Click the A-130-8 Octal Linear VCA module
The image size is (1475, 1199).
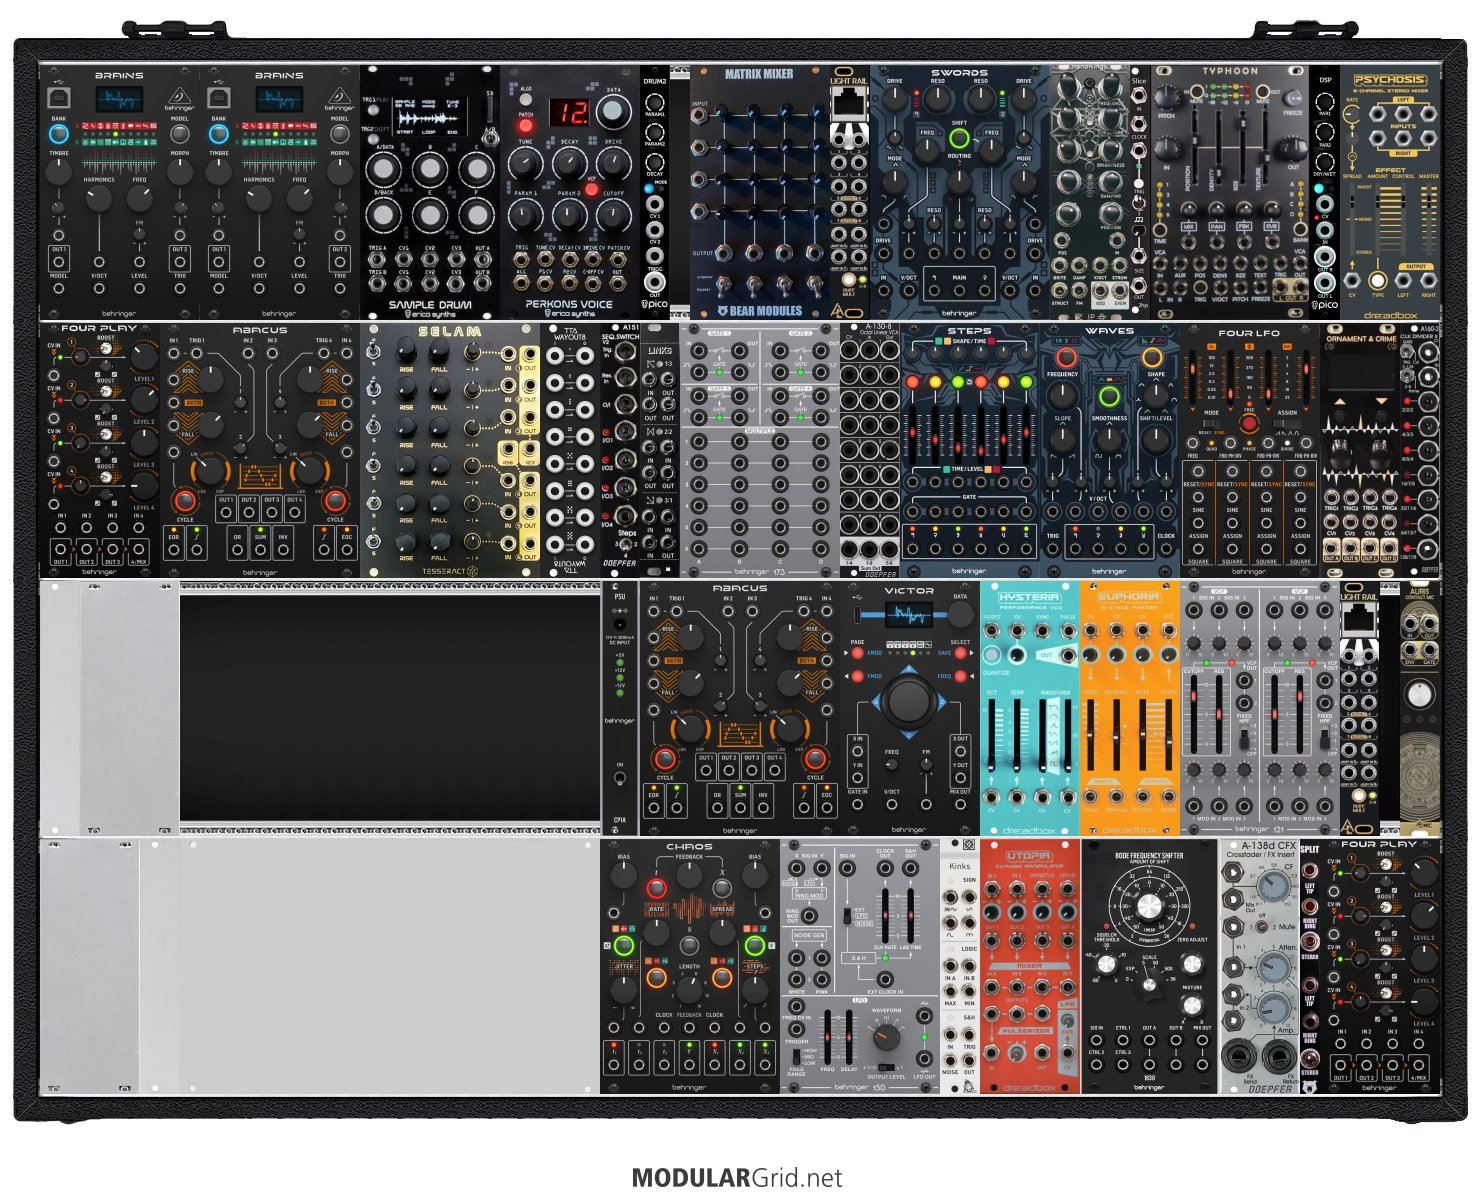pos(870,450)
